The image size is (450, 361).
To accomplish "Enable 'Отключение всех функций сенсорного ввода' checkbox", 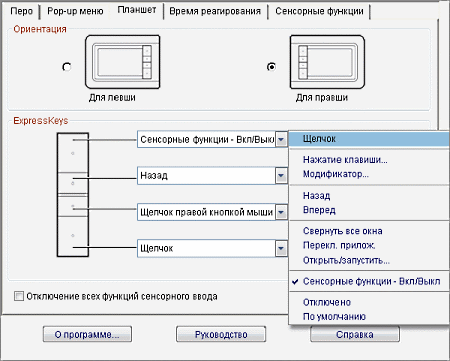I will coord(19,296).
